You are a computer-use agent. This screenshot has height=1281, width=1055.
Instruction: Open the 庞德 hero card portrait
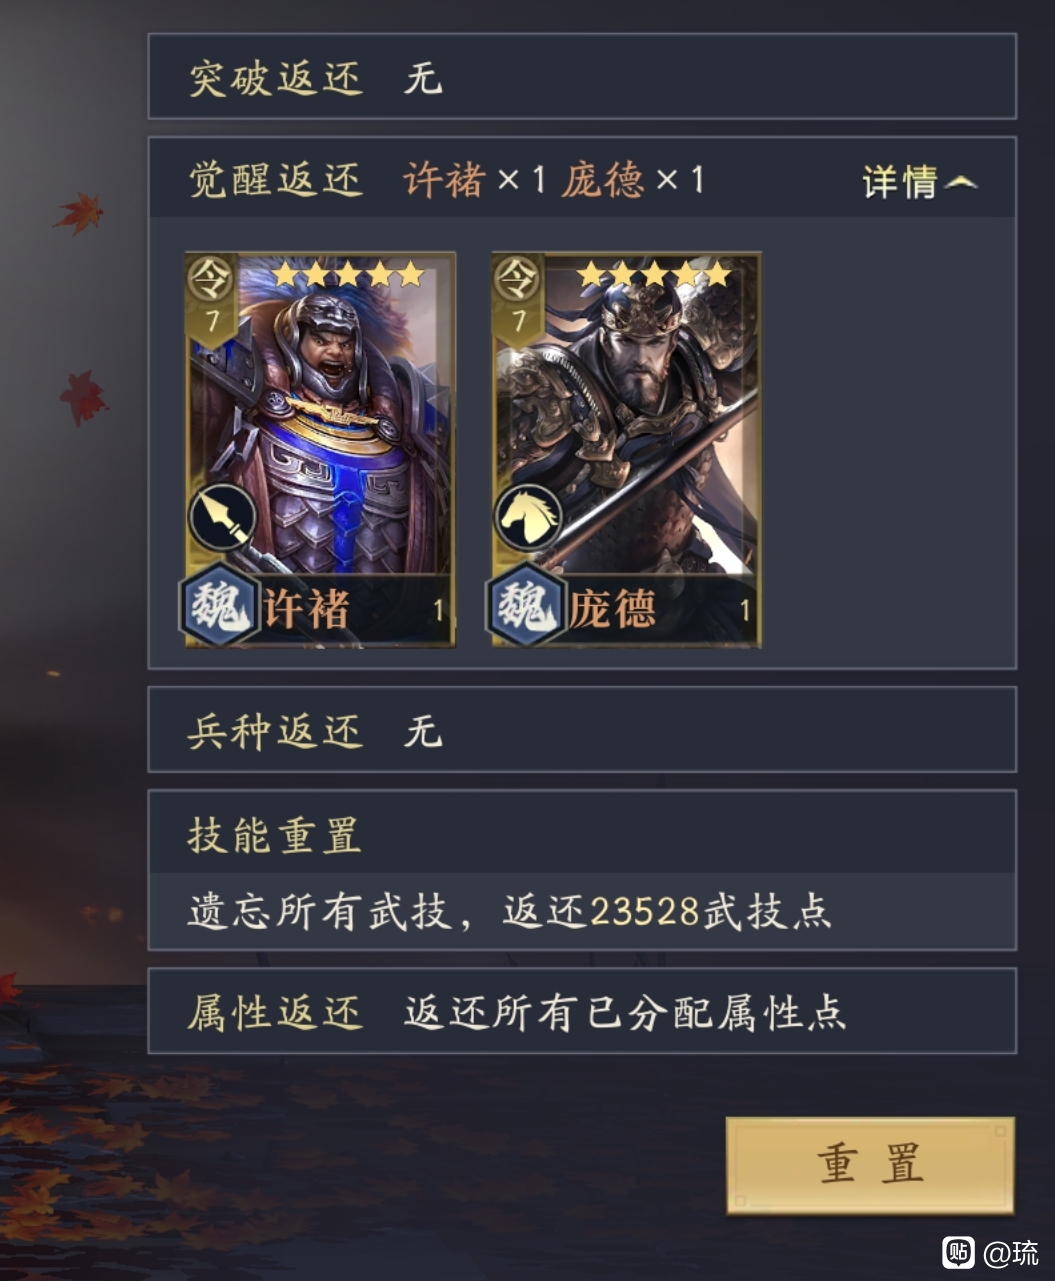627,449
